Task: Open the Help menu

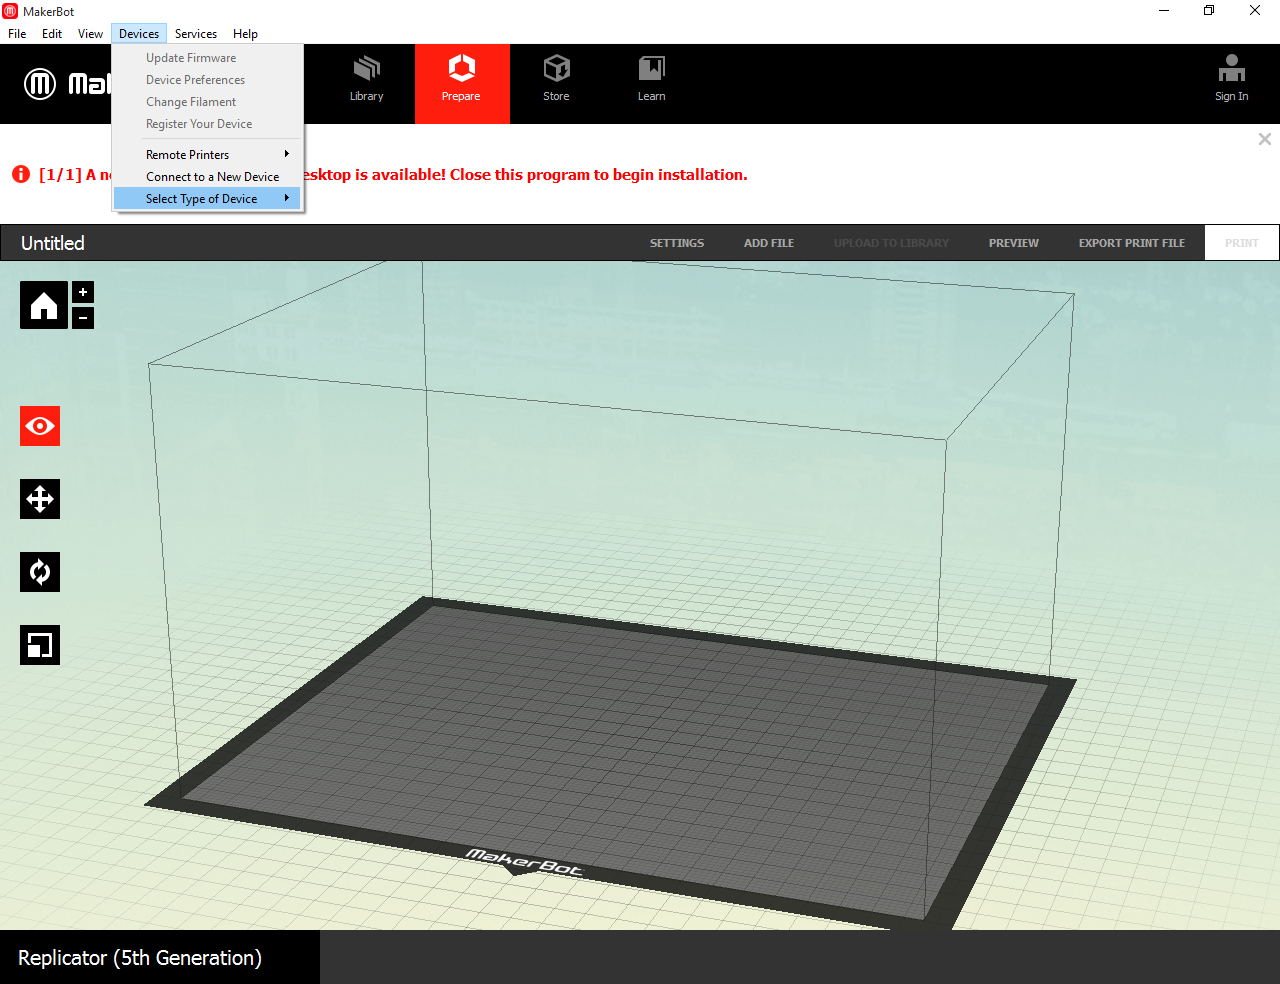Action: point(245,33)
